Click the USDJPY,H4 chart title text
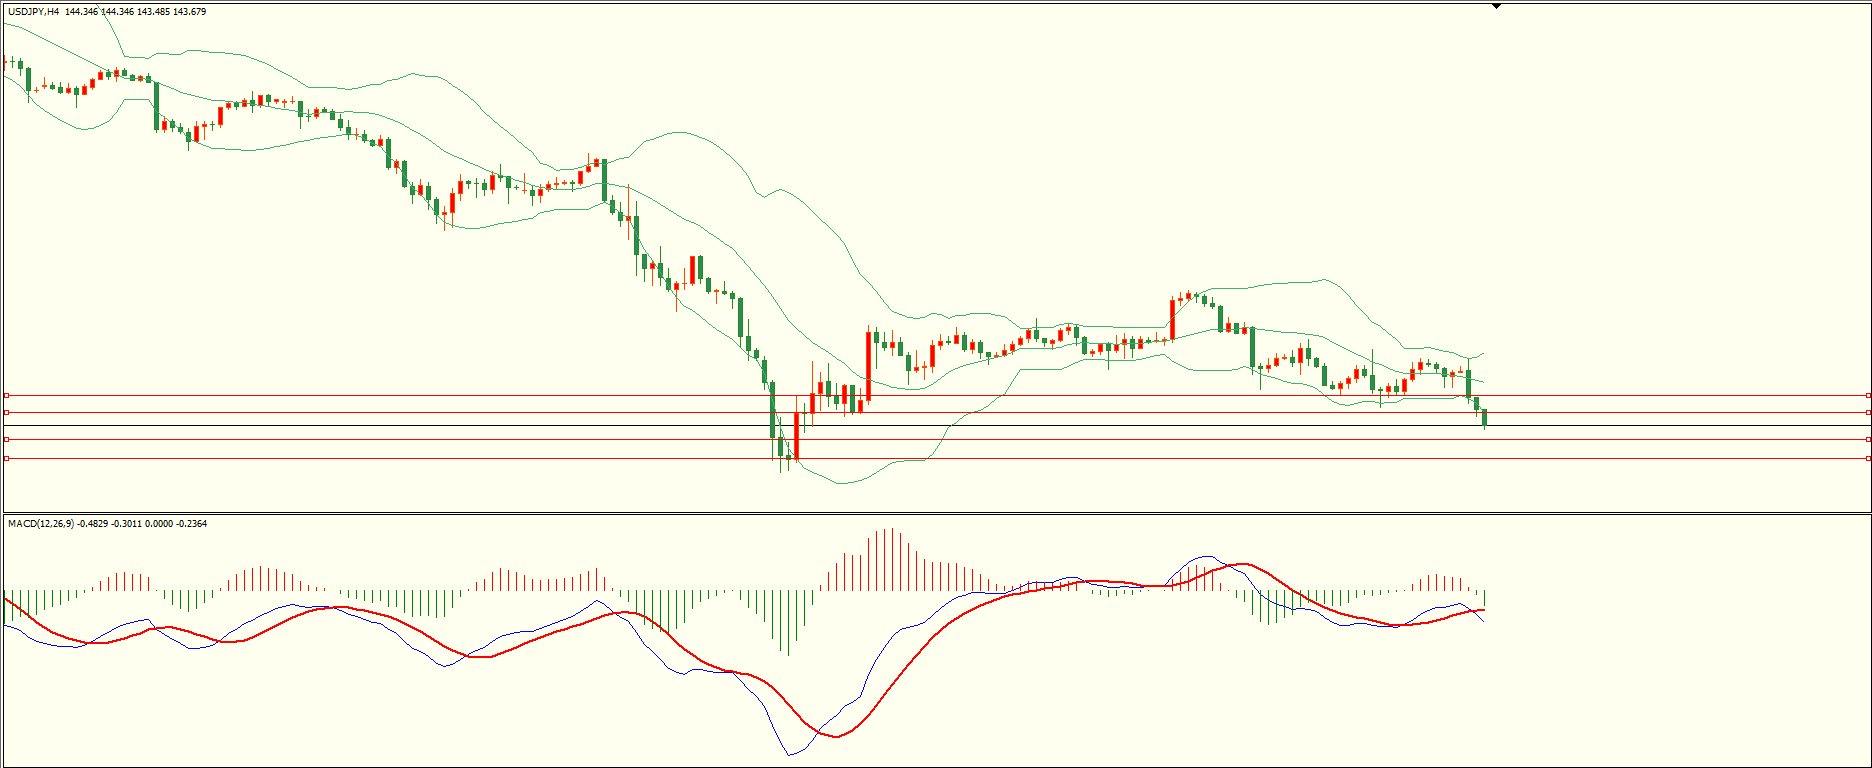 pos(33,11)
